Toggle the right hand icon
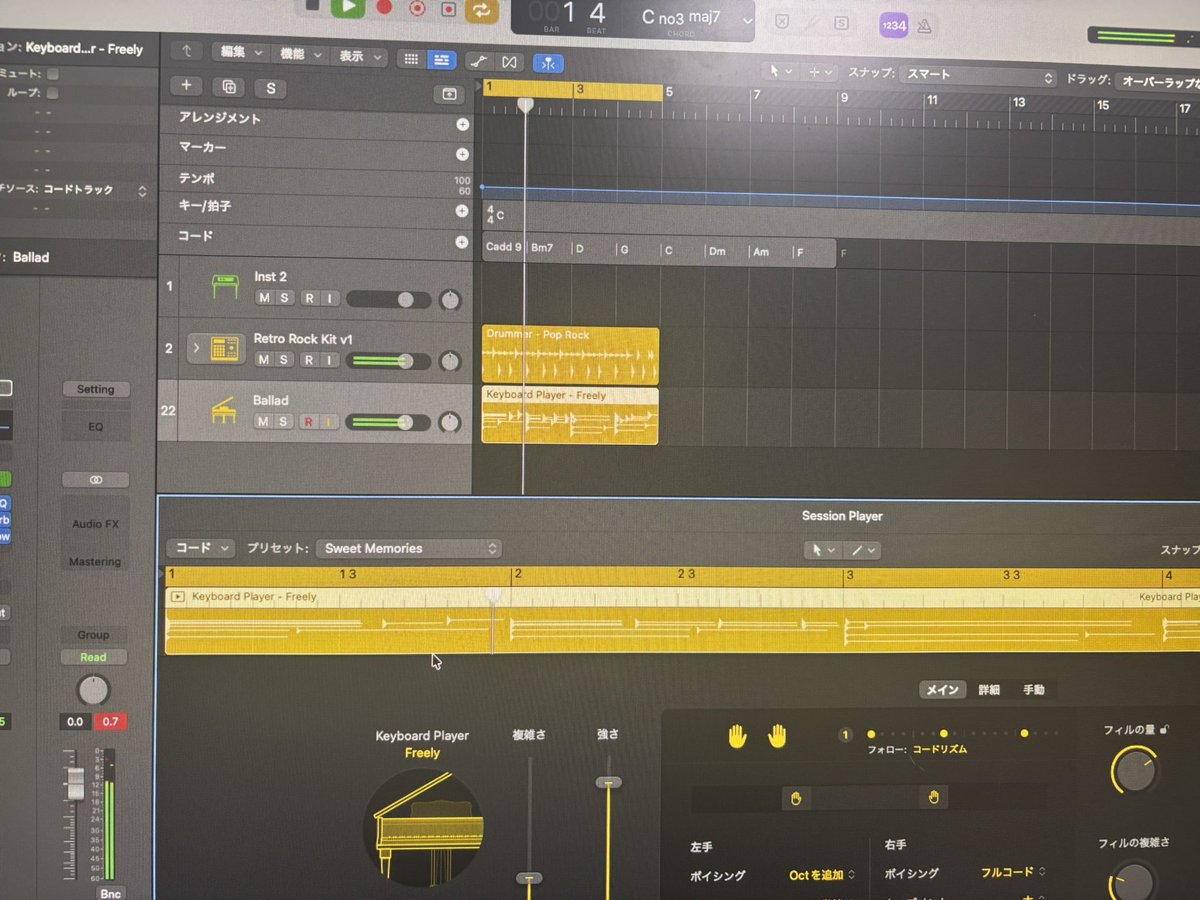Screen dimensions: 1200x900 777,737
